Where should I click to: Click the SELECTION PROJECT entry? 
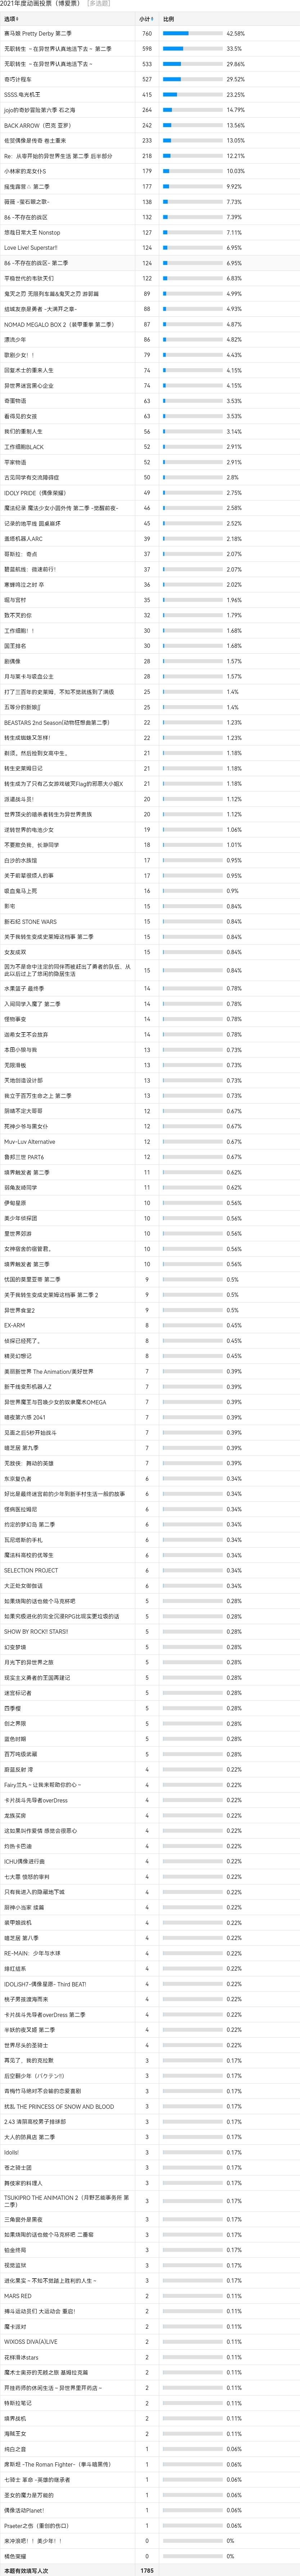pyautogui.click(x=150, y=1570)
